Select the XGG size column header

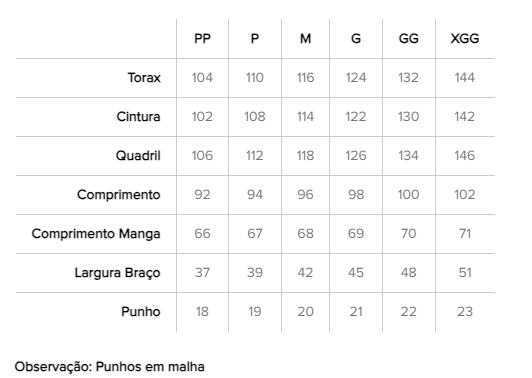click(464, 39)
